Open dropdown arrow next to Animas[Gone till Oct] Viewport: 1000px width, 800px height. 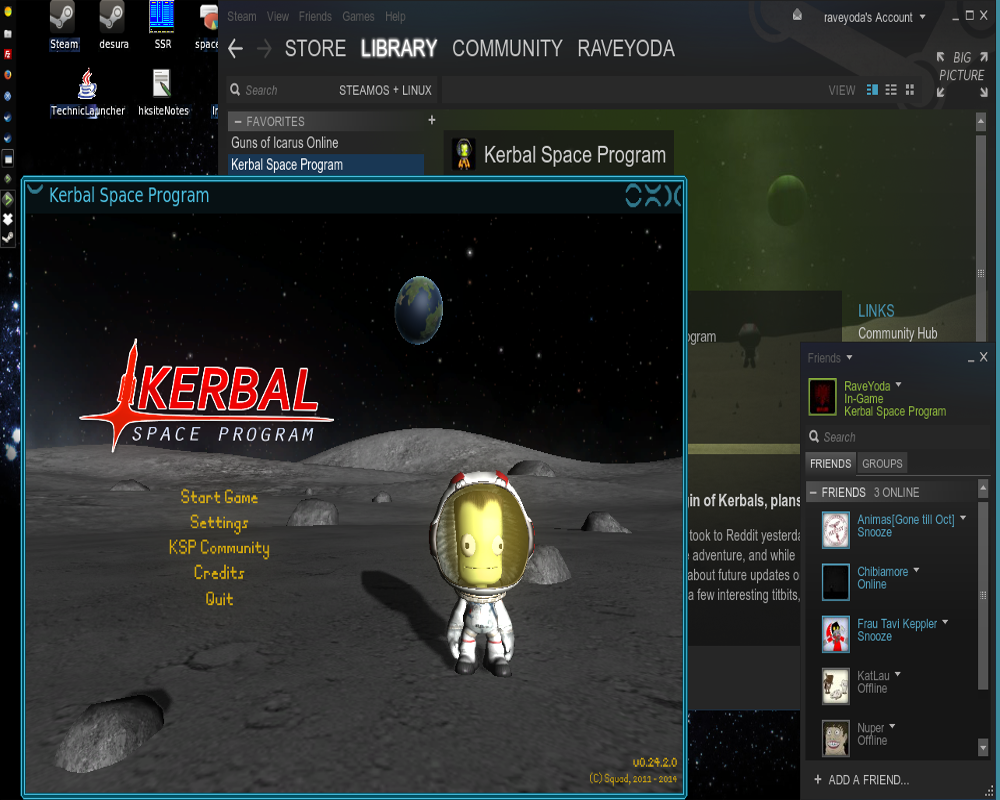[963, 518]
